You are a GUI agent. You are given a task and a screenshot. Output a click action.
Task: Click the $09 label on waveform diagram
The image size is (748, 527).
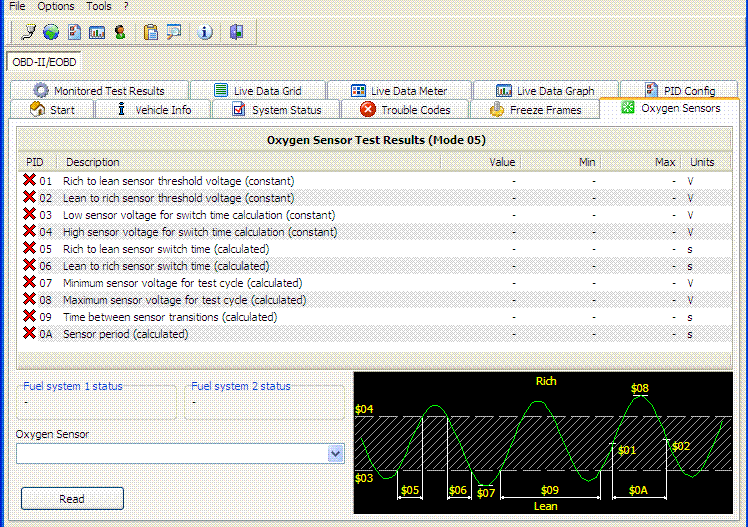(550, 490)
